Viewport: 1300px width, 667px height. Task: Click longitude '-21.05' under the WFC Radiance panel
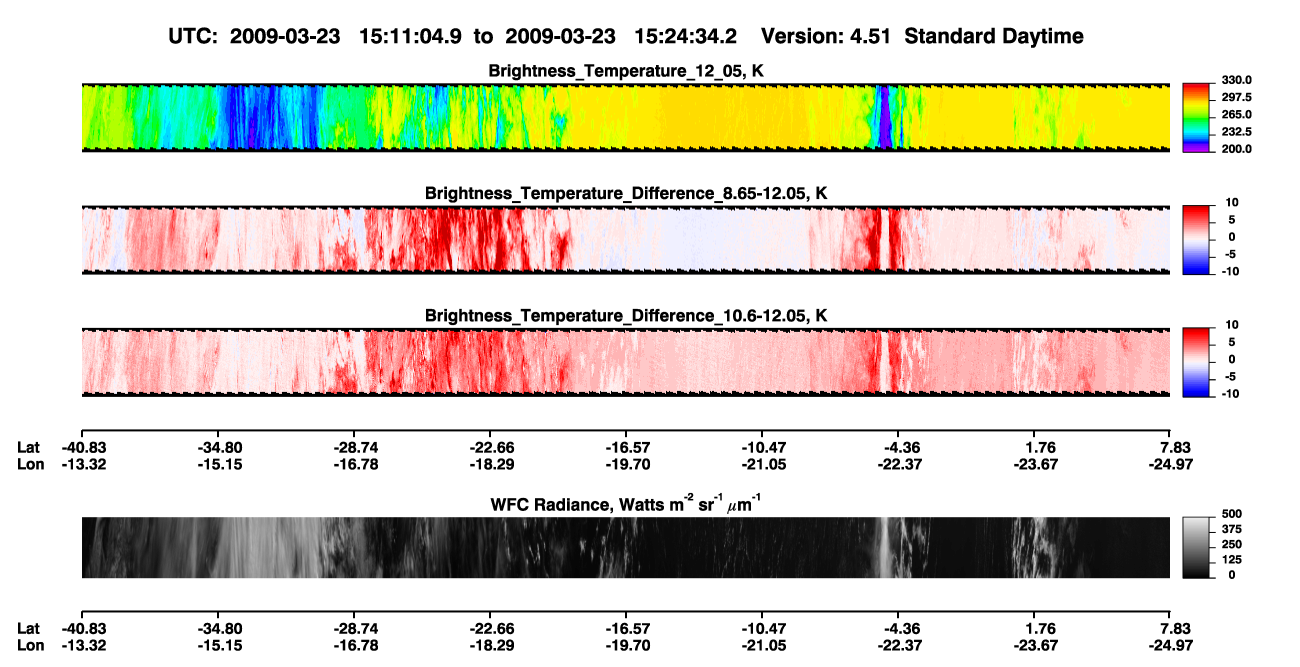point(762,645)
